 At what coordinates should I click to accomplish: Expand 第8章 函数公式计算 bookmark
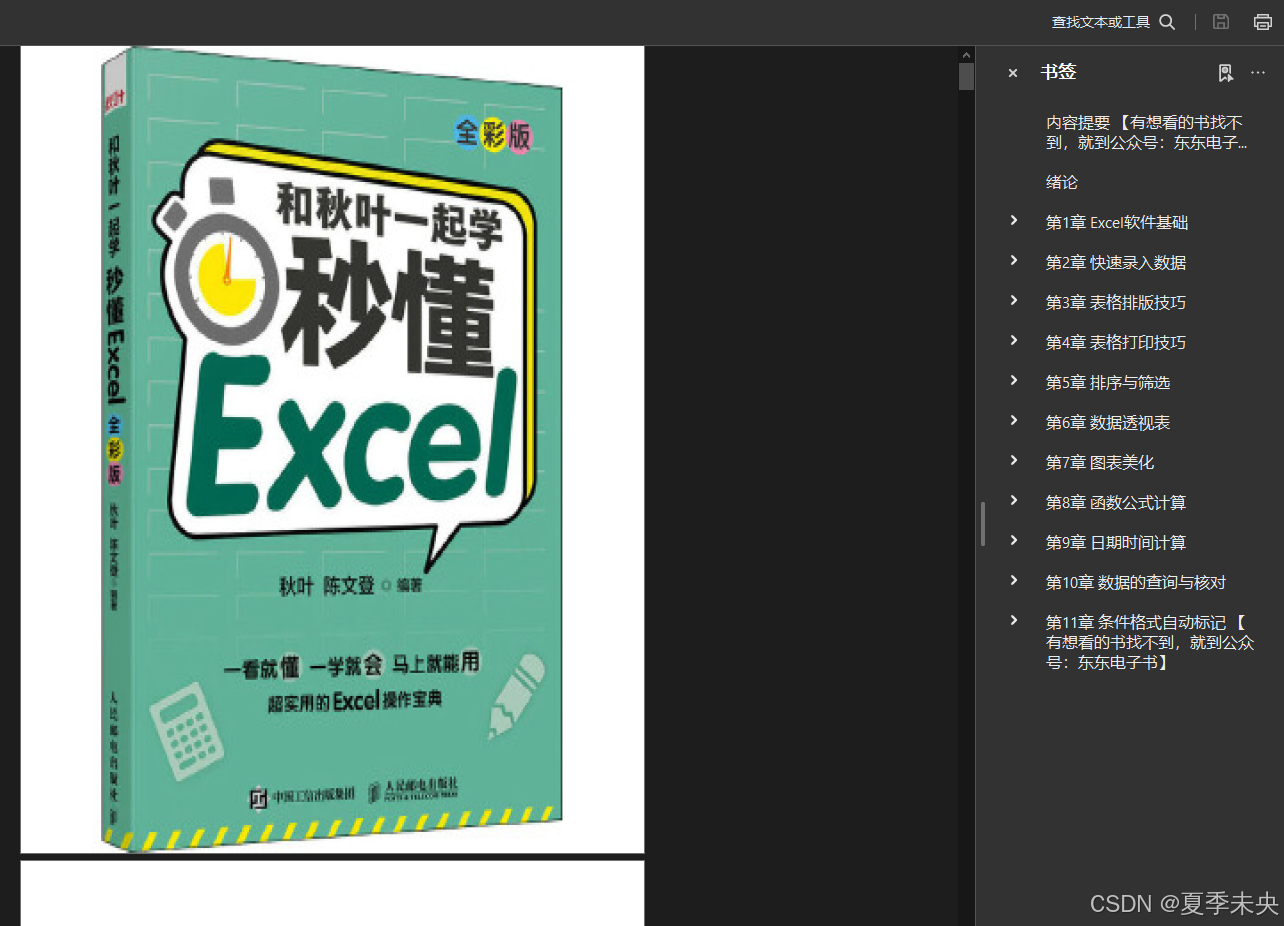pyautogui.click(x=1014, y=501)
